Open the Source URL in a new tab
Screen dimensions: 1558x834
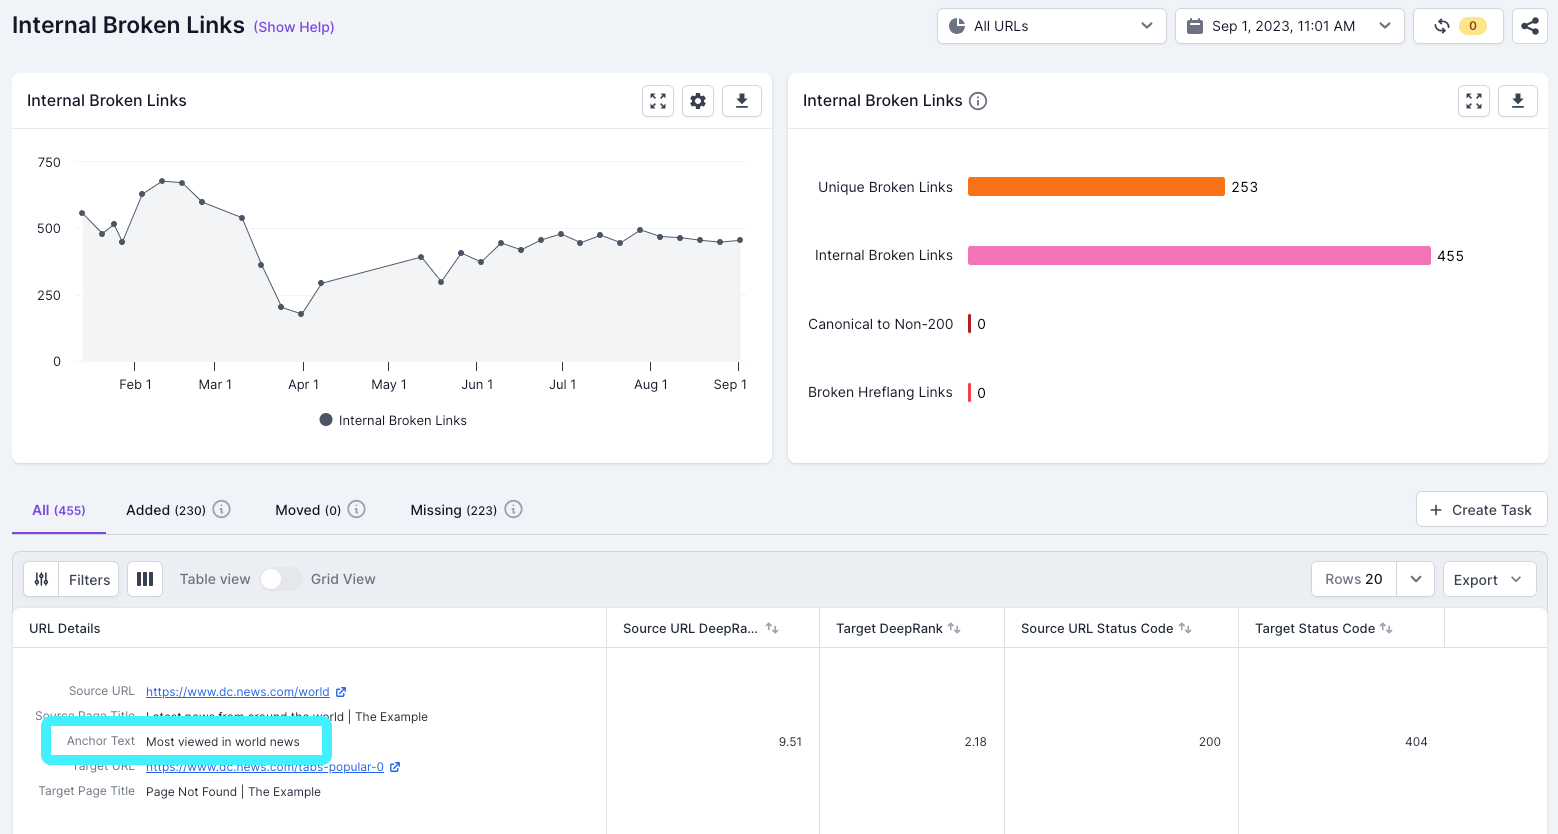point(341,692)
